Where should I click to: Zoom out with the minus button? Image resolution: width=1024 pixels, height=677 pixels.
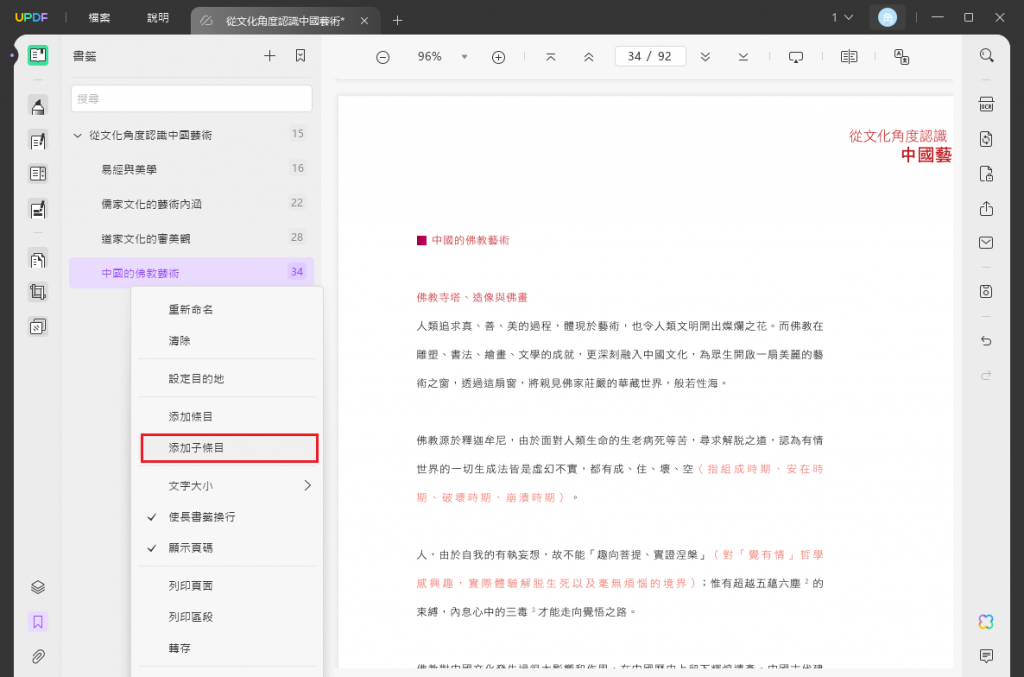pos(383,57)
